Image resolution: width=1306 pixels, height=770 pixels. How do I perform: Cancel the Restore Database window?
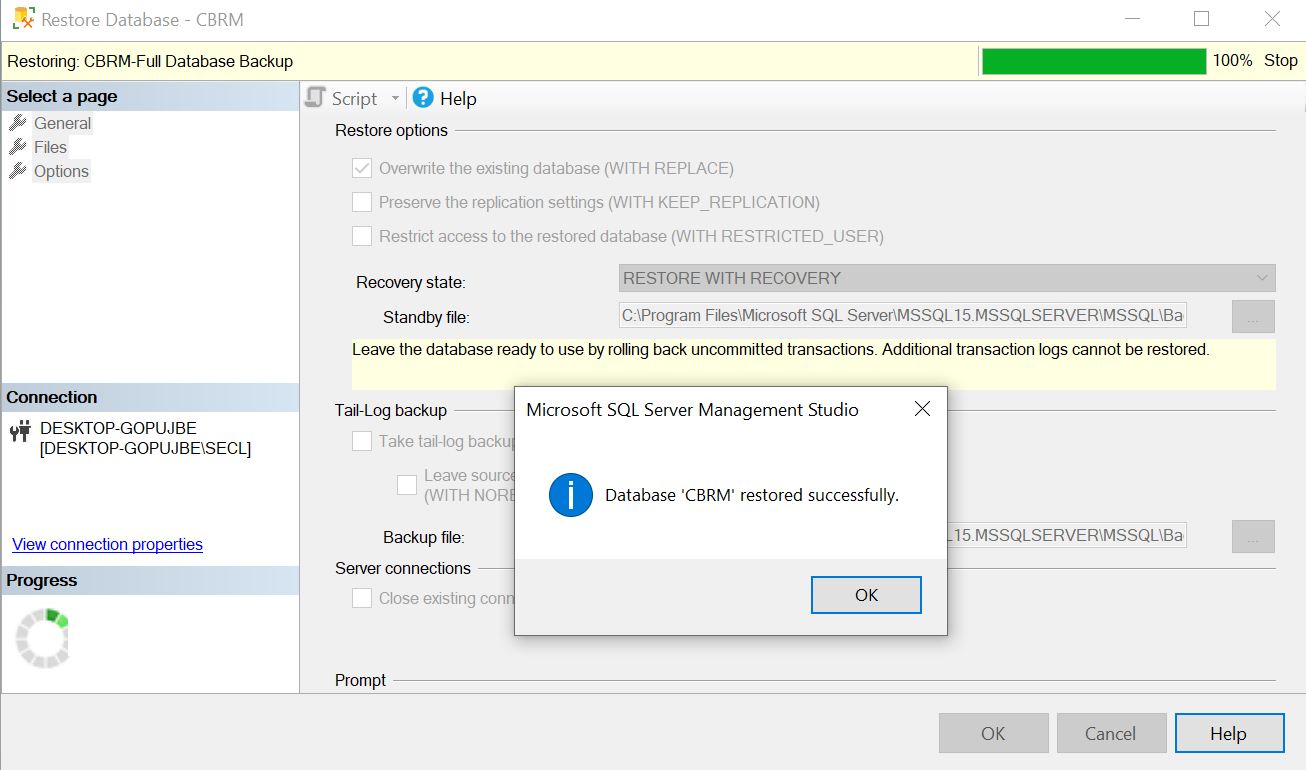1111,733
